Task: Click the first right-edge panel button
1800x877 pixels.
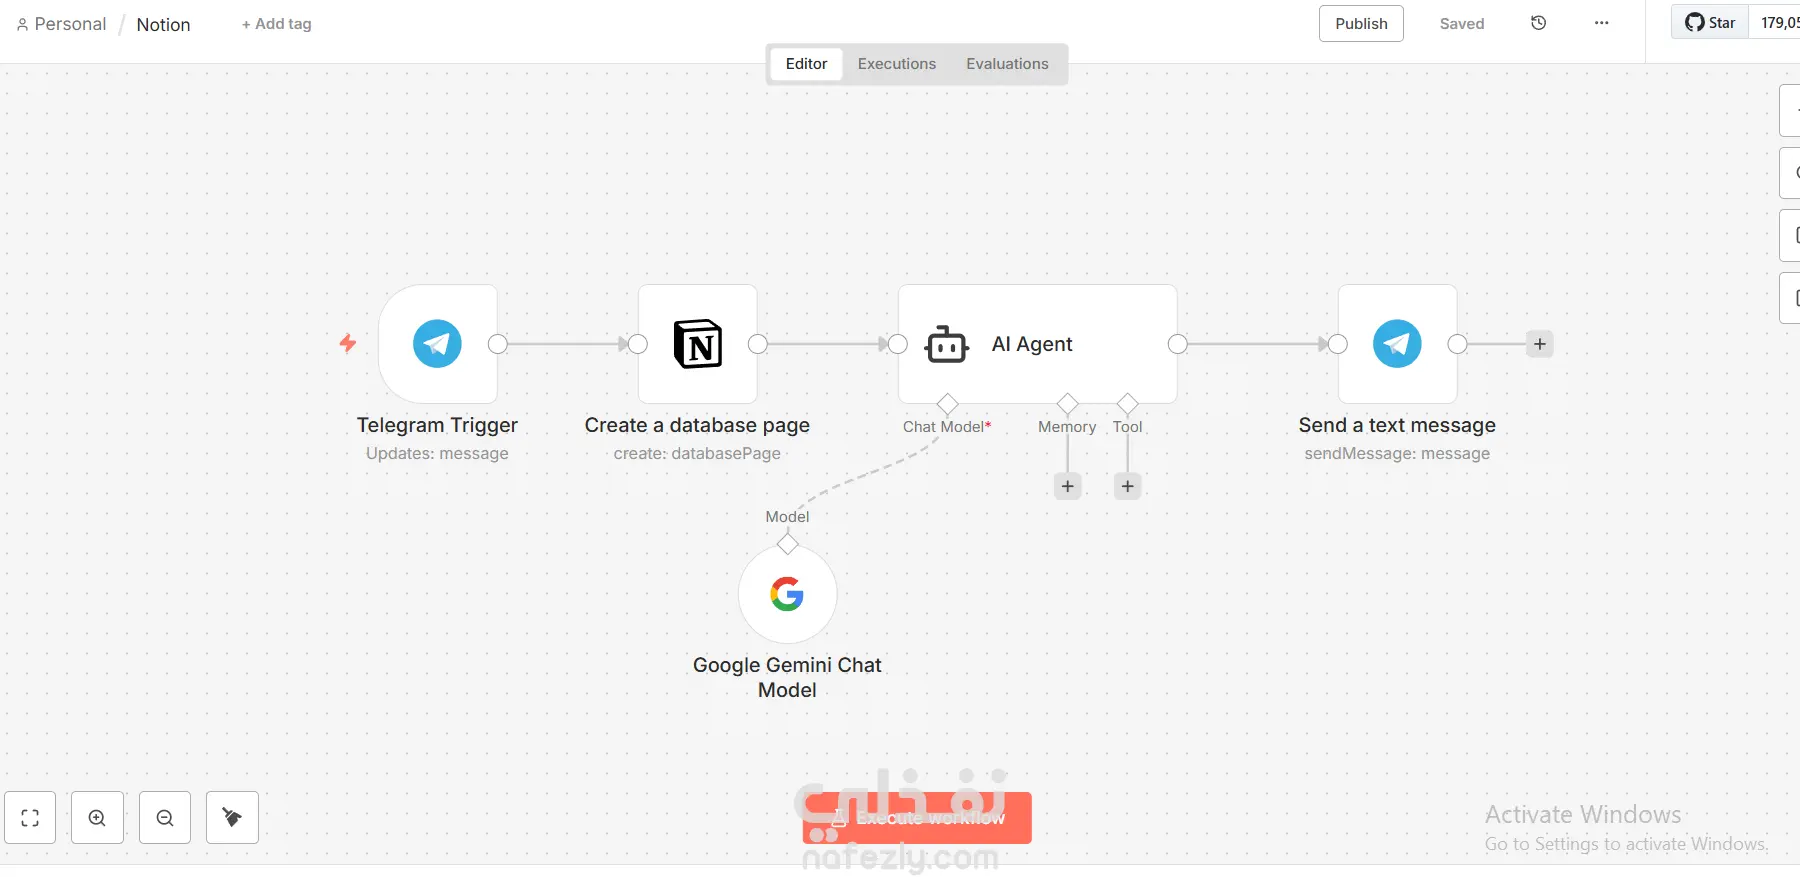Action: (1790, 110)
